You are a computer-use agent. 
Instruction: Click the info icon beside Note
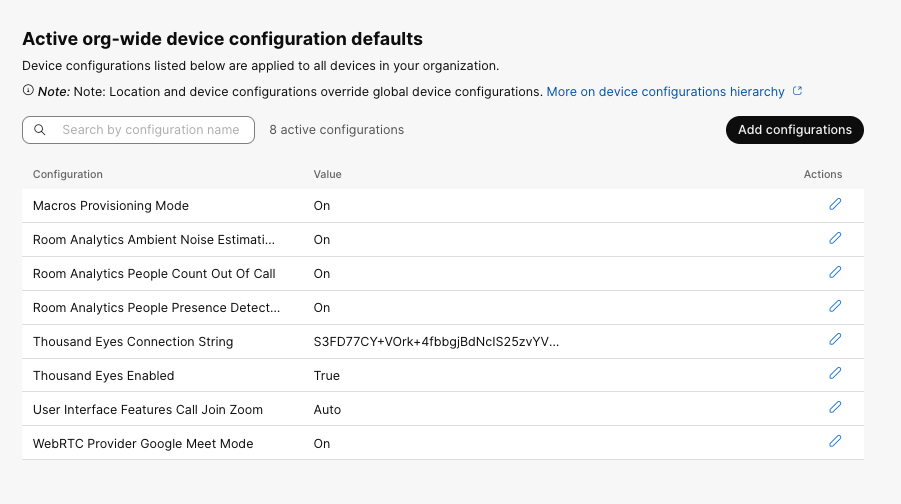[28, 91]
